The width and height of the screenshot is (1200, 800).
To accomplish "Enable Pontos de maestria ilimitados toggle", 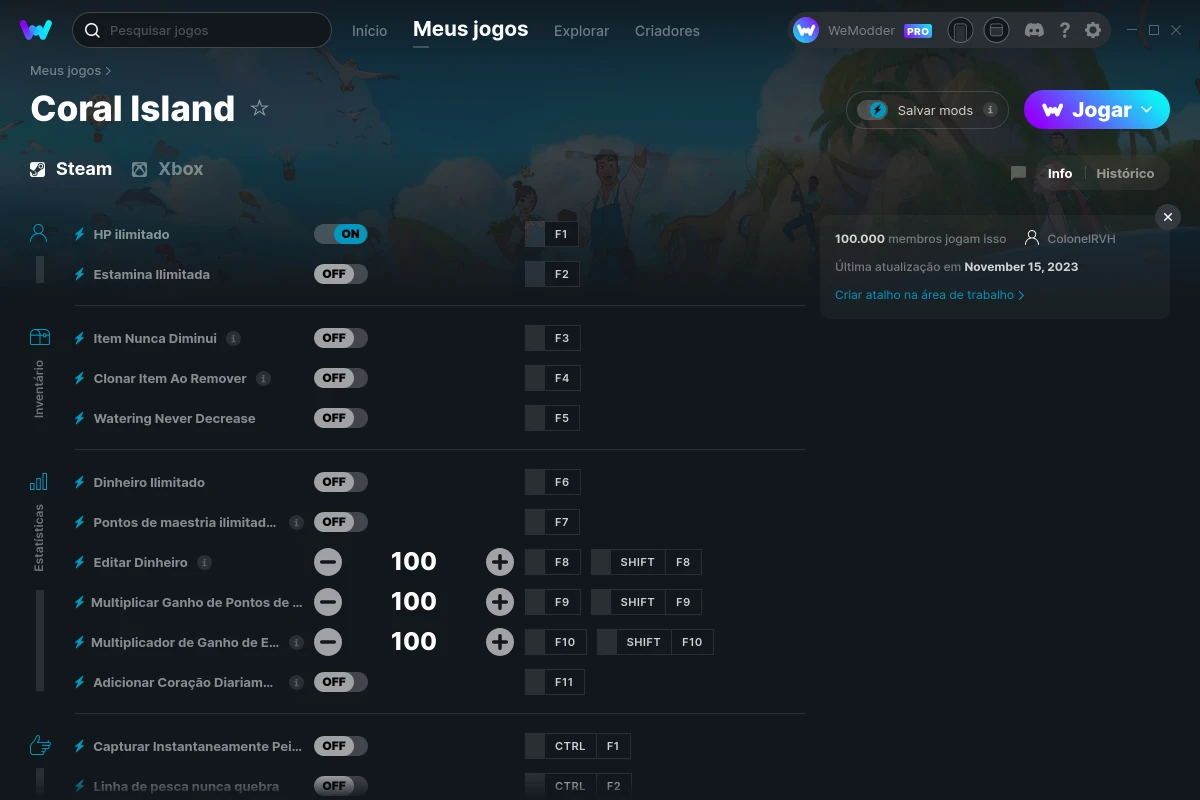I will 341,522.
